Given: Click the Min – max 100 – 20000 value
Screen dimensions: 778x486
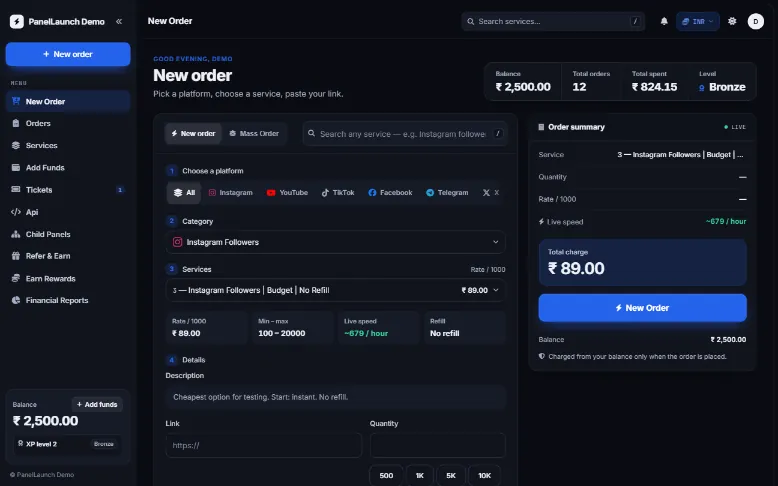Looking at the screenshot, I should [281, 334].
